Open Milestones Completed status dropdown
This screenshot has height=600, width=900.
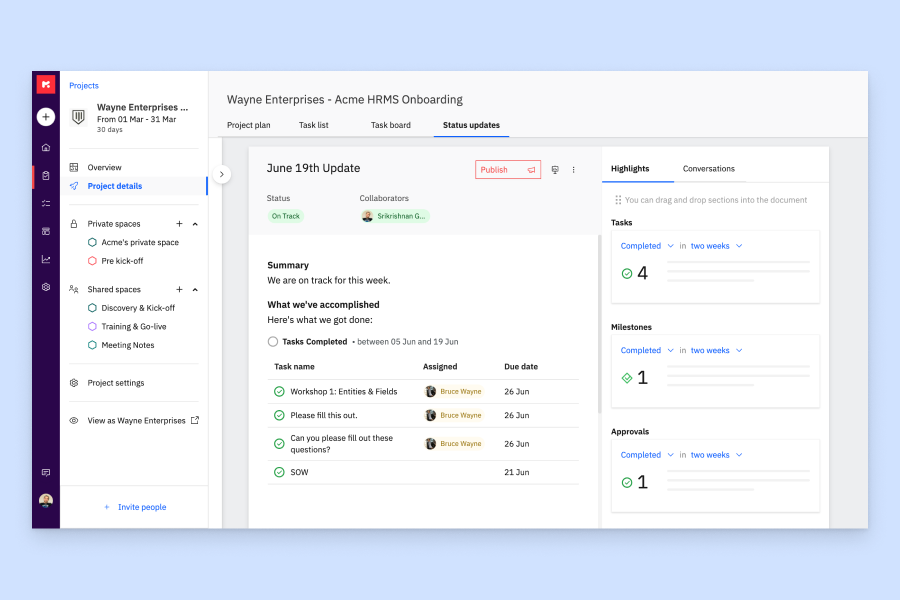(647, 350)
